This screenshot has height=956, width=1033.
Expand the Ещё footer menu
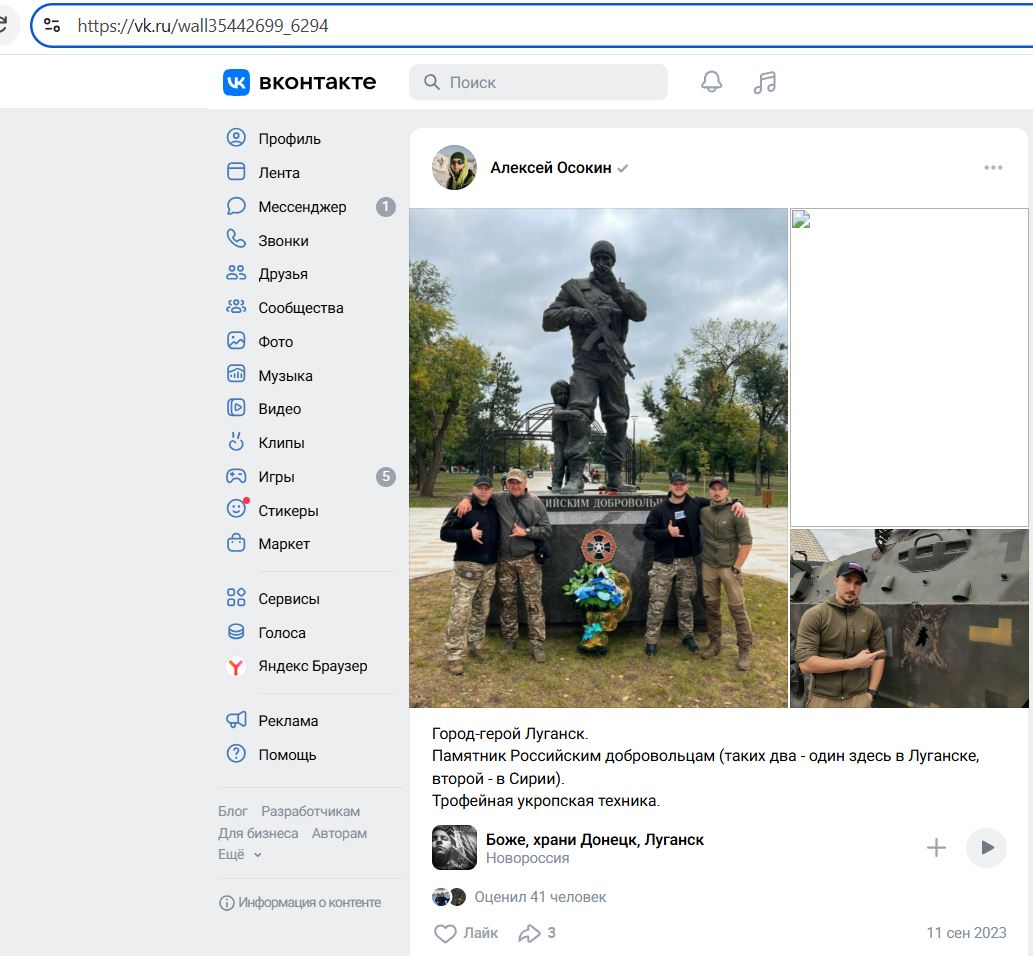pos(240,855)
